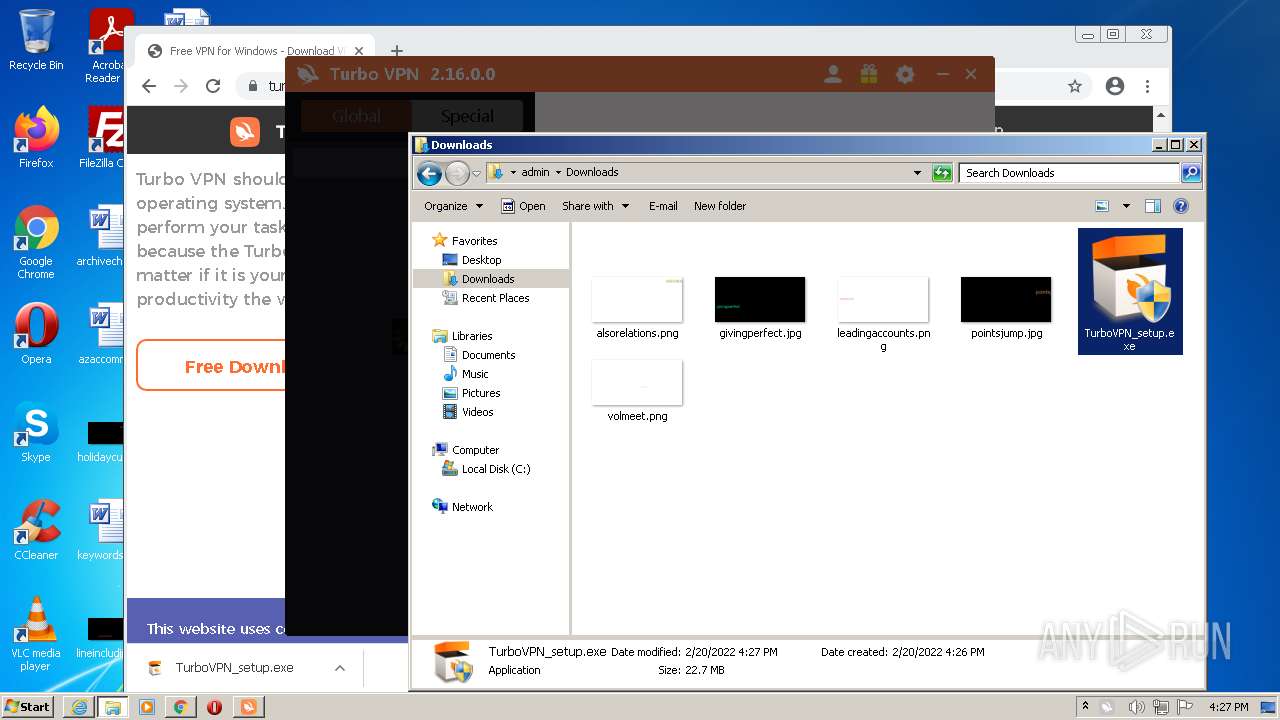Switch to Global tab in Turbo VPN
The image size is (1280, 720).
[356, 116]
